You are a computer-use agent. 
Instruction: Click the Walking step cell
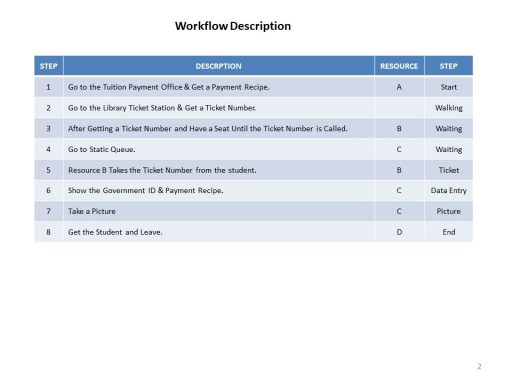(x=448, y=108)
